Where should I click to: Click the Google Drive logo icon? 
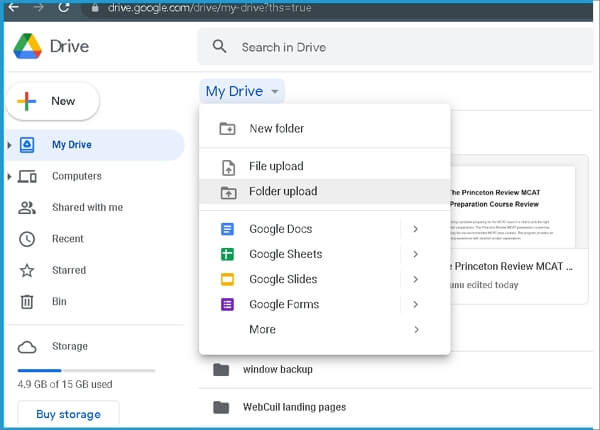pos(29,46)
